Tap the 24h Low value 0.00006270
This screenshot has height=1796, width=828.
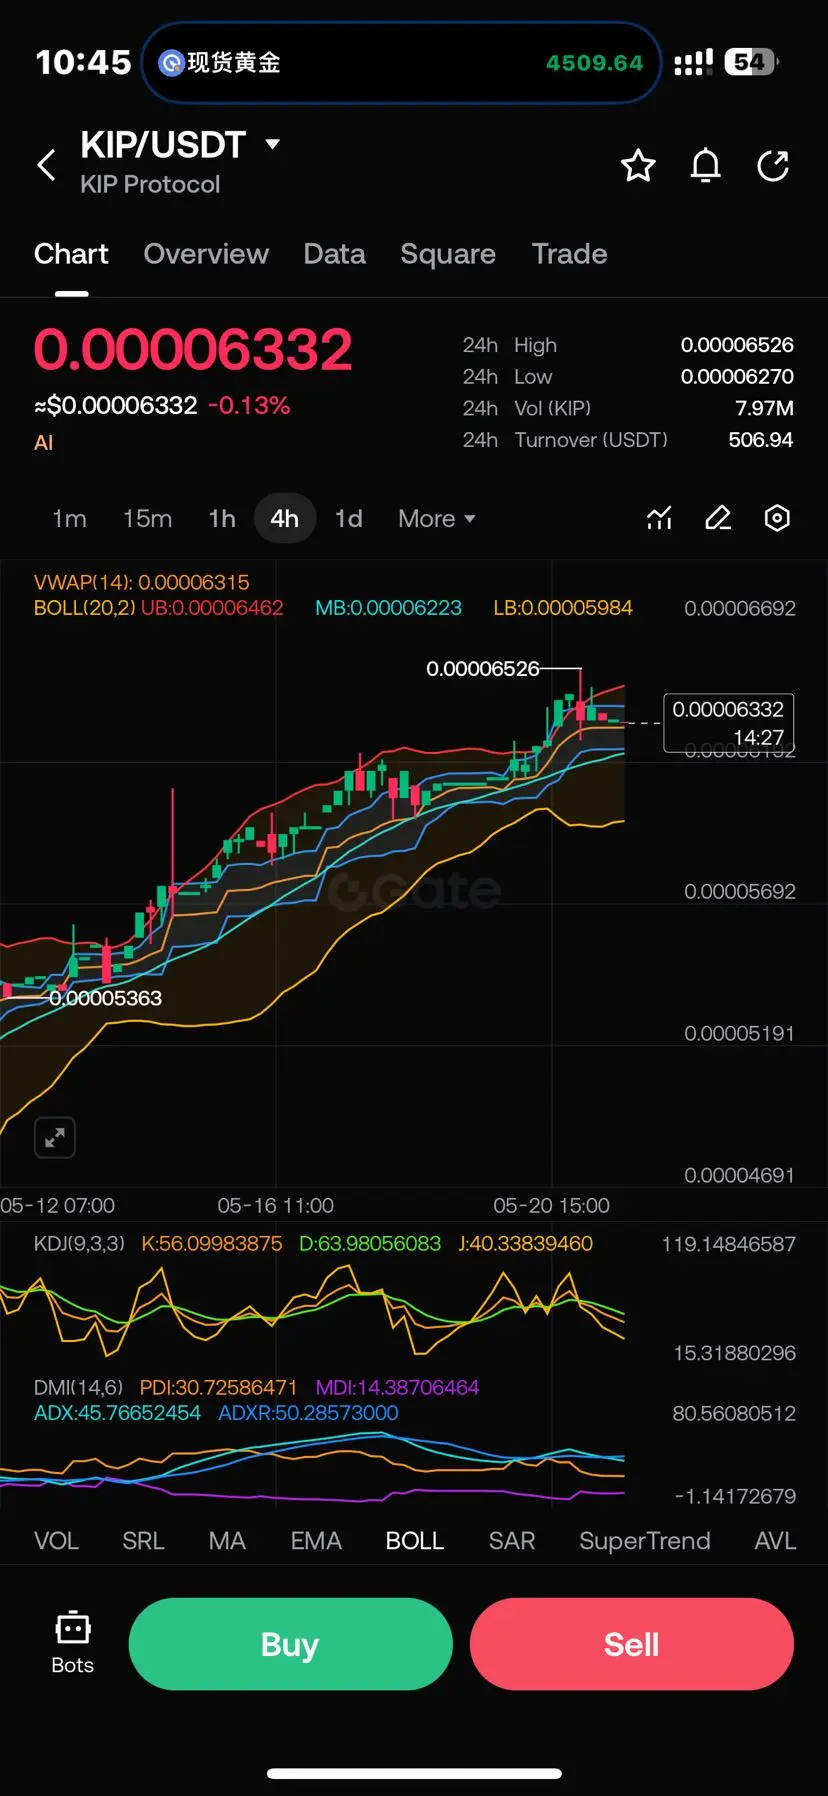point(737,377)
